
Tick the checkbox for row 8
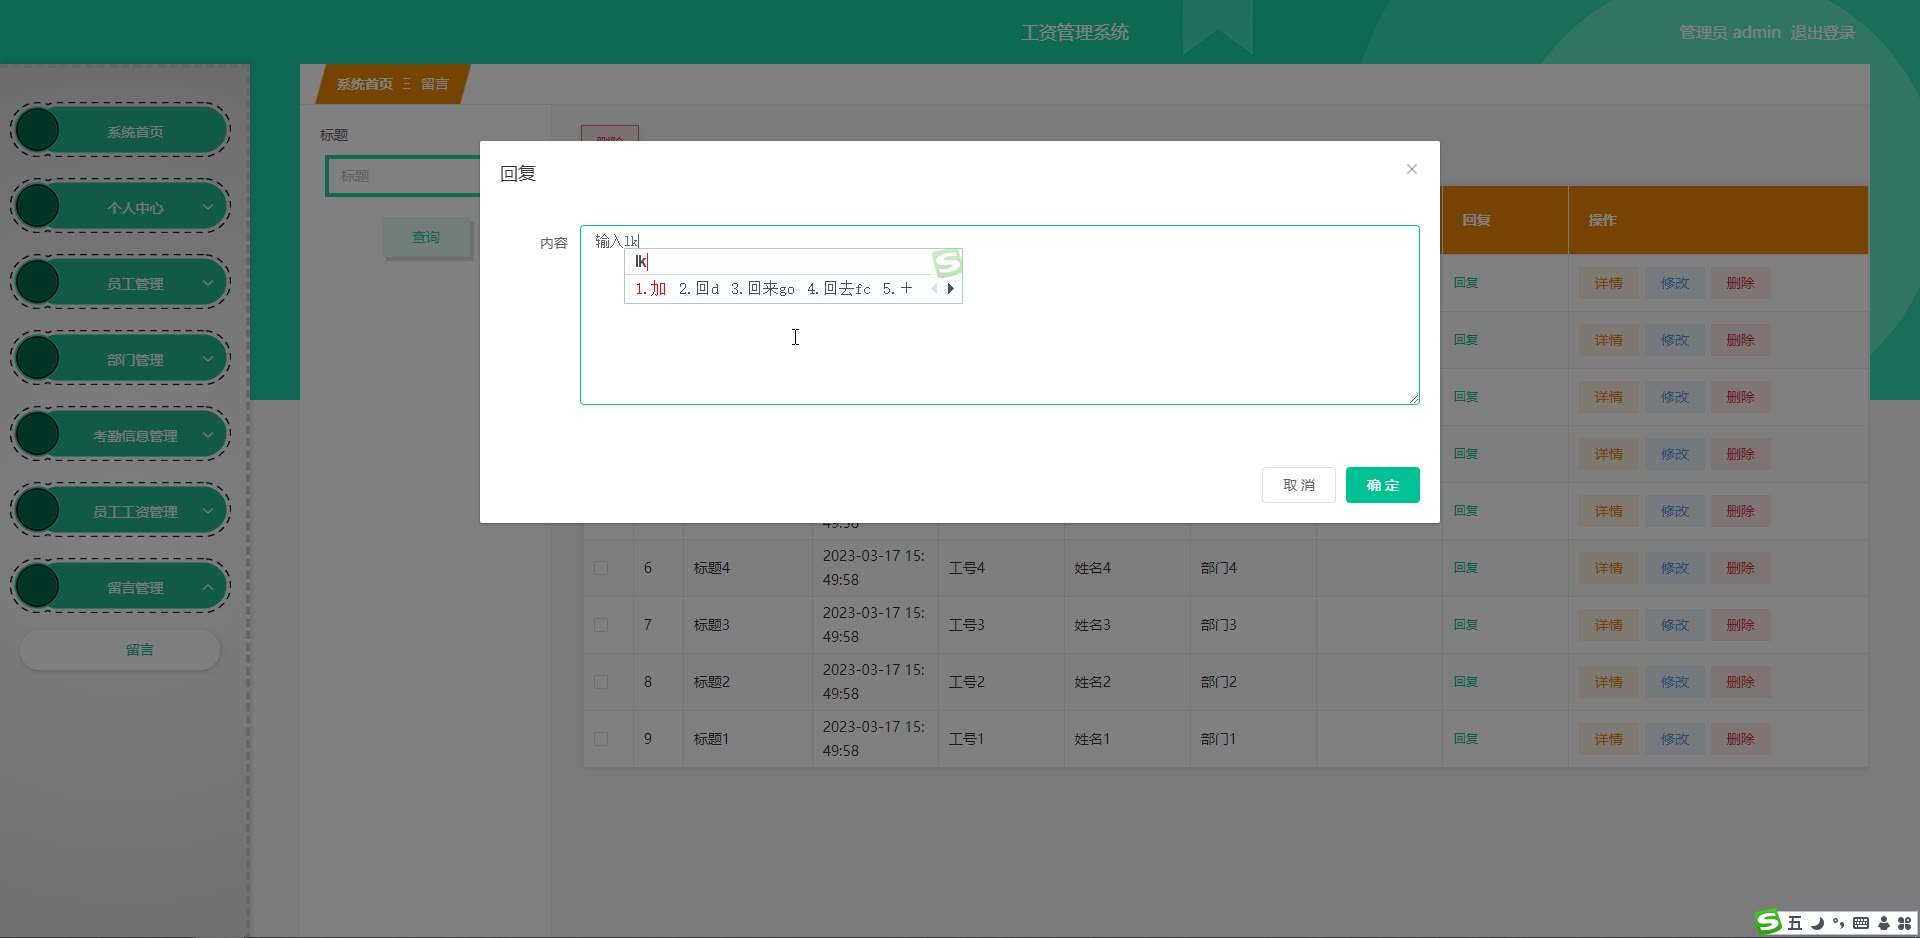601,682
